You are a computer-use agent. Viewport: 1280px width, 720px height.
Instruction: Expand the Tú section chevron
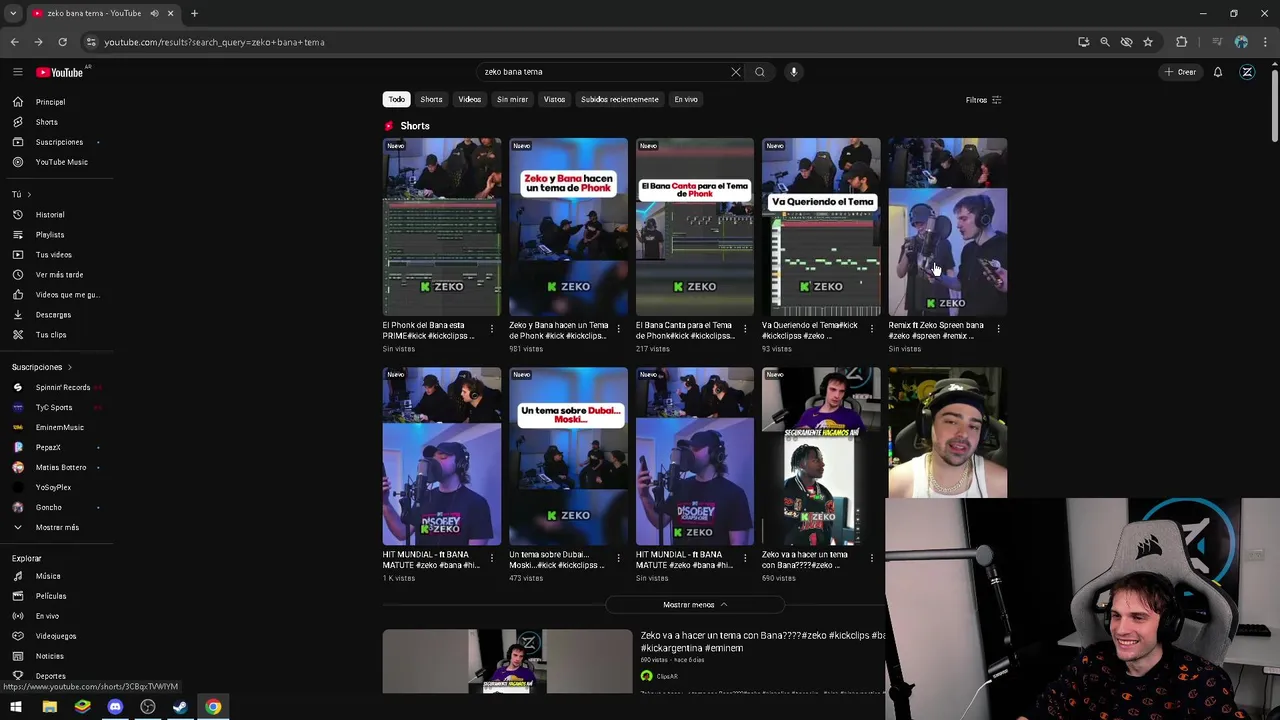point(29,194)
